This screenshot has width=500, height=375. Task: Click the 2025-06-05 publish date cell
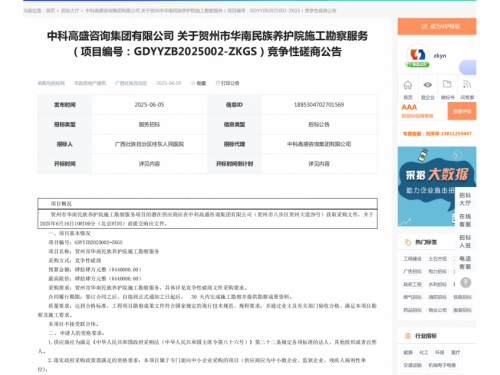click(149, 105)
